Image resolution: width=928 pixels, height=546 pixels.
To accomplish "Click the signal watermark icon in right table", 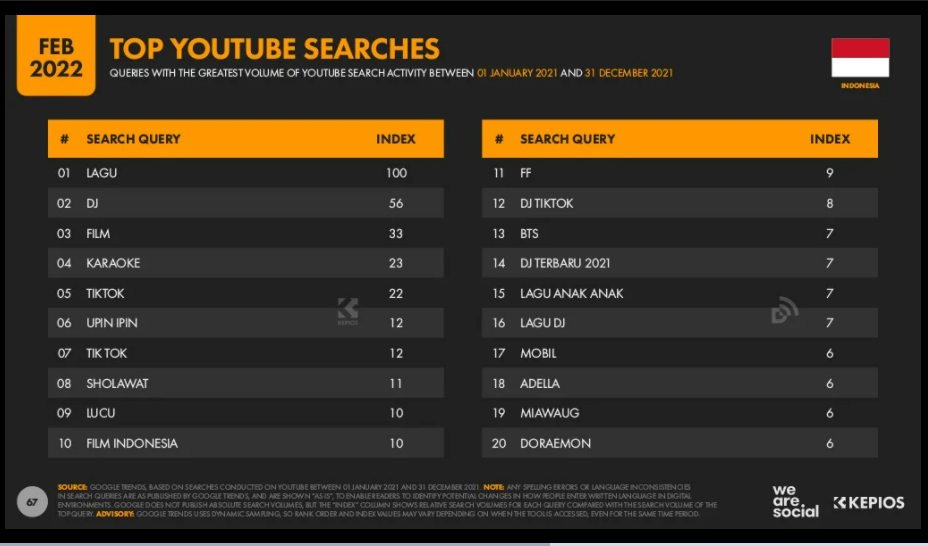I will [x=785, y=310].
